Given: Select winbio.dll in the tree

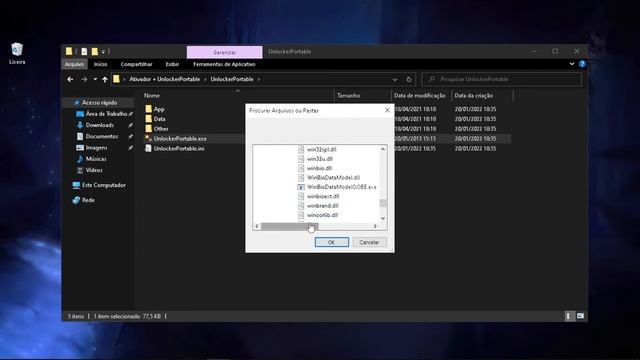Looking at the screenshot, I should pyautogui.click(x=319, y=168).
